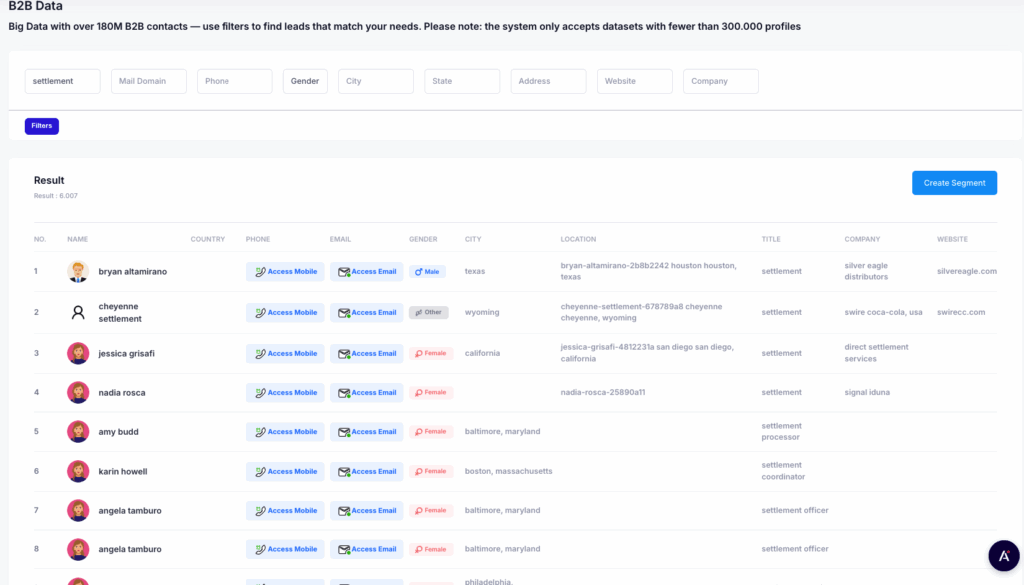This screenshot has height=585, width=1024.
Task: Open the round chat widget icon
Action: pyautogui.click(x=1003, y=555)
